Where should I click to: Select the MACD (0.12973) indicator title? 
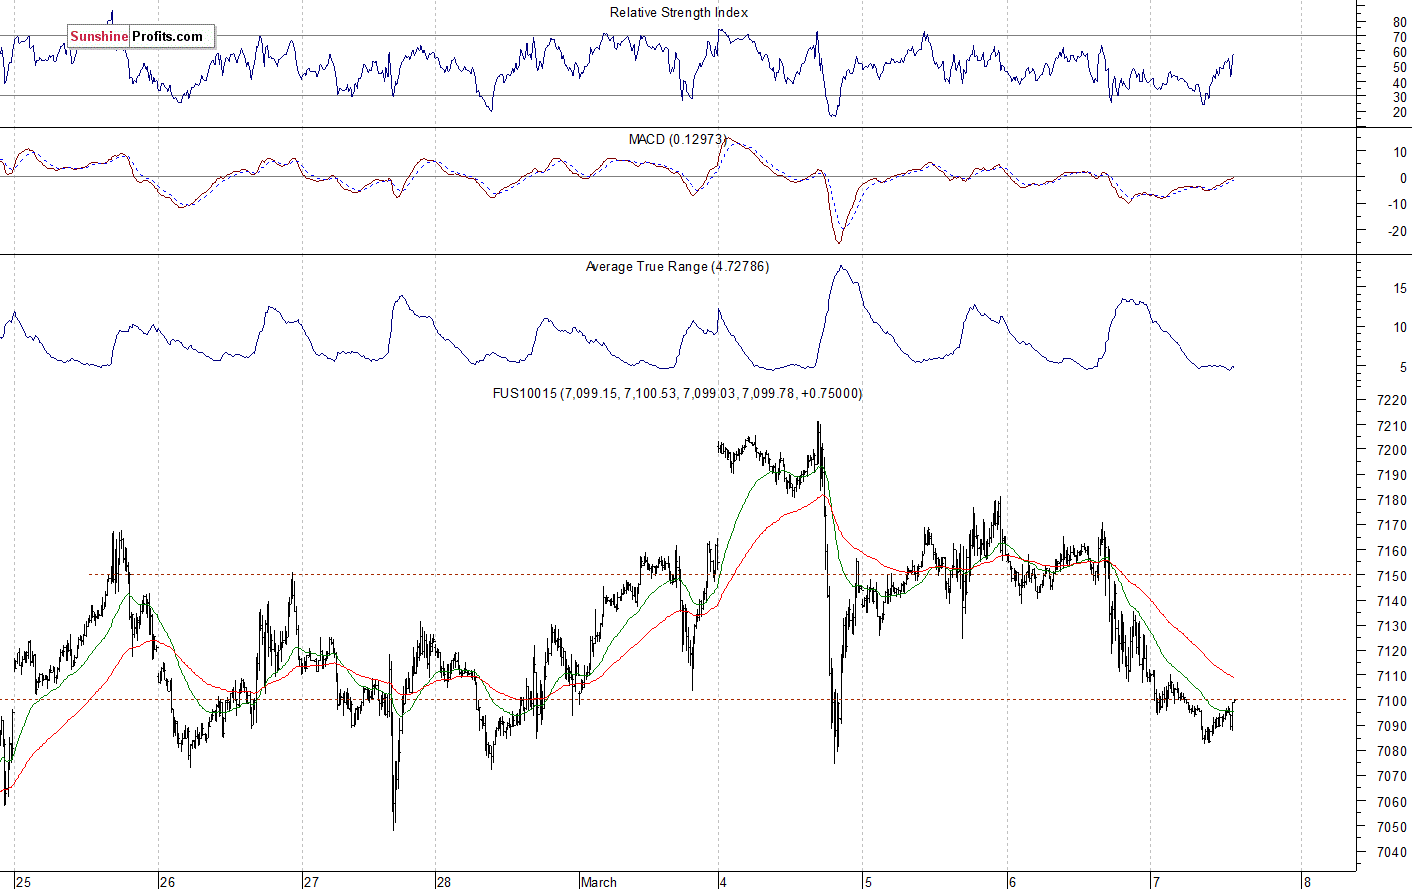pyautogui.click(x=677, y=139)
